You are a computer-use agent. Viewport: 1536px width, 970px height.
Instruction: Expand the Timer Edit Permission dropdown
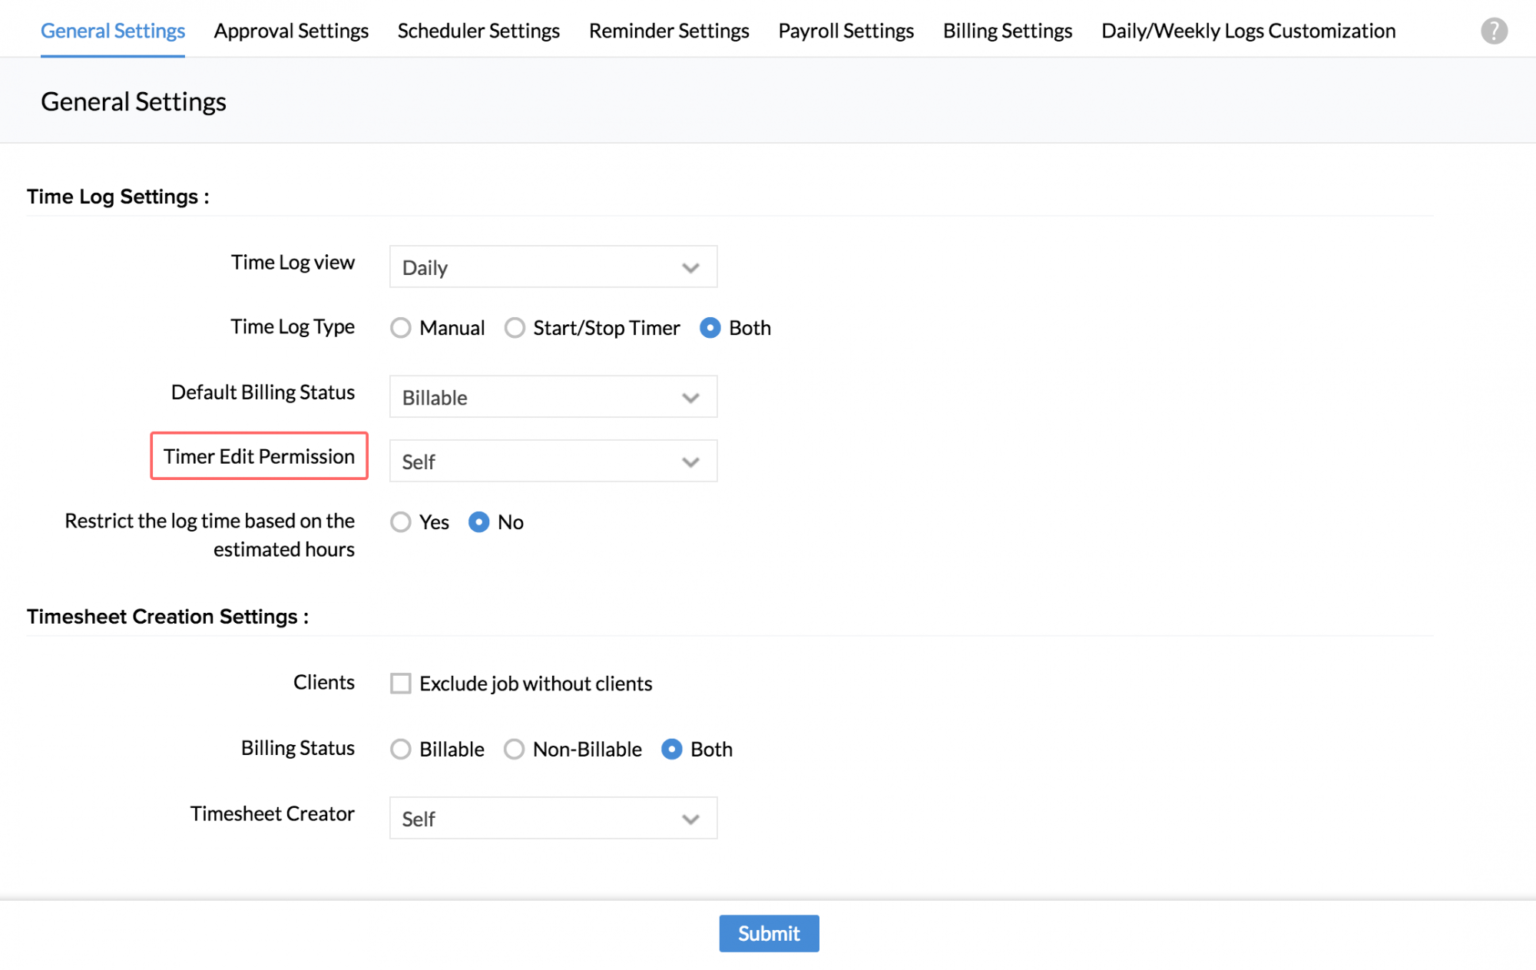pos(553,461)
